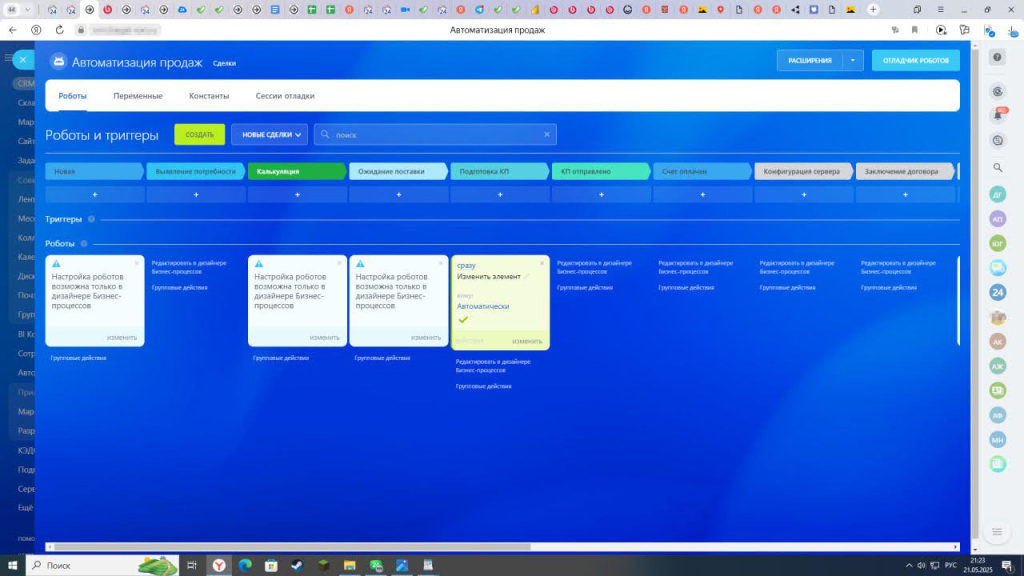Image resolution: width=1024 pixels, height=576 pixels.
Task: Click into the поиск search field
Action: pos(435,134)
